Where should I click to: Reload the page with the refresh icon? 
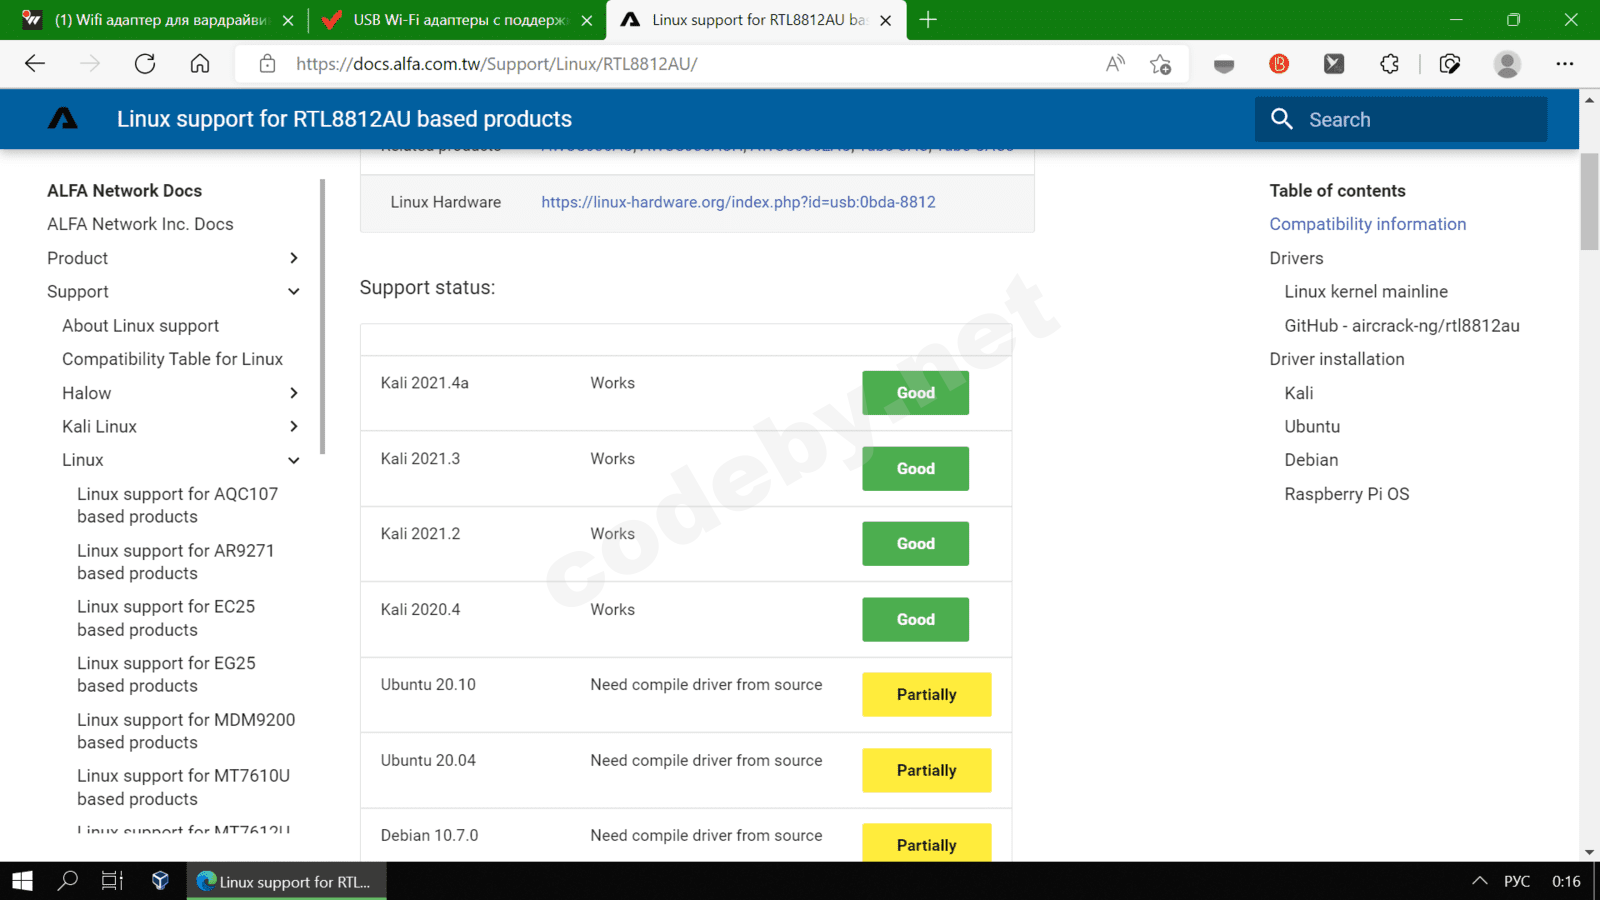point(145,64)
